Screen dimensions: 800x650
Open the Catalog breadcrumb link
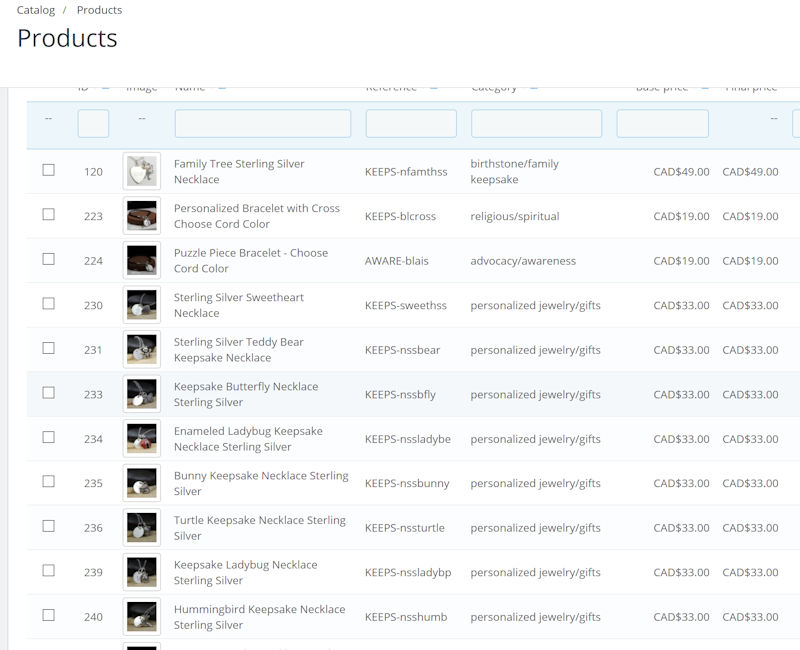36,10
